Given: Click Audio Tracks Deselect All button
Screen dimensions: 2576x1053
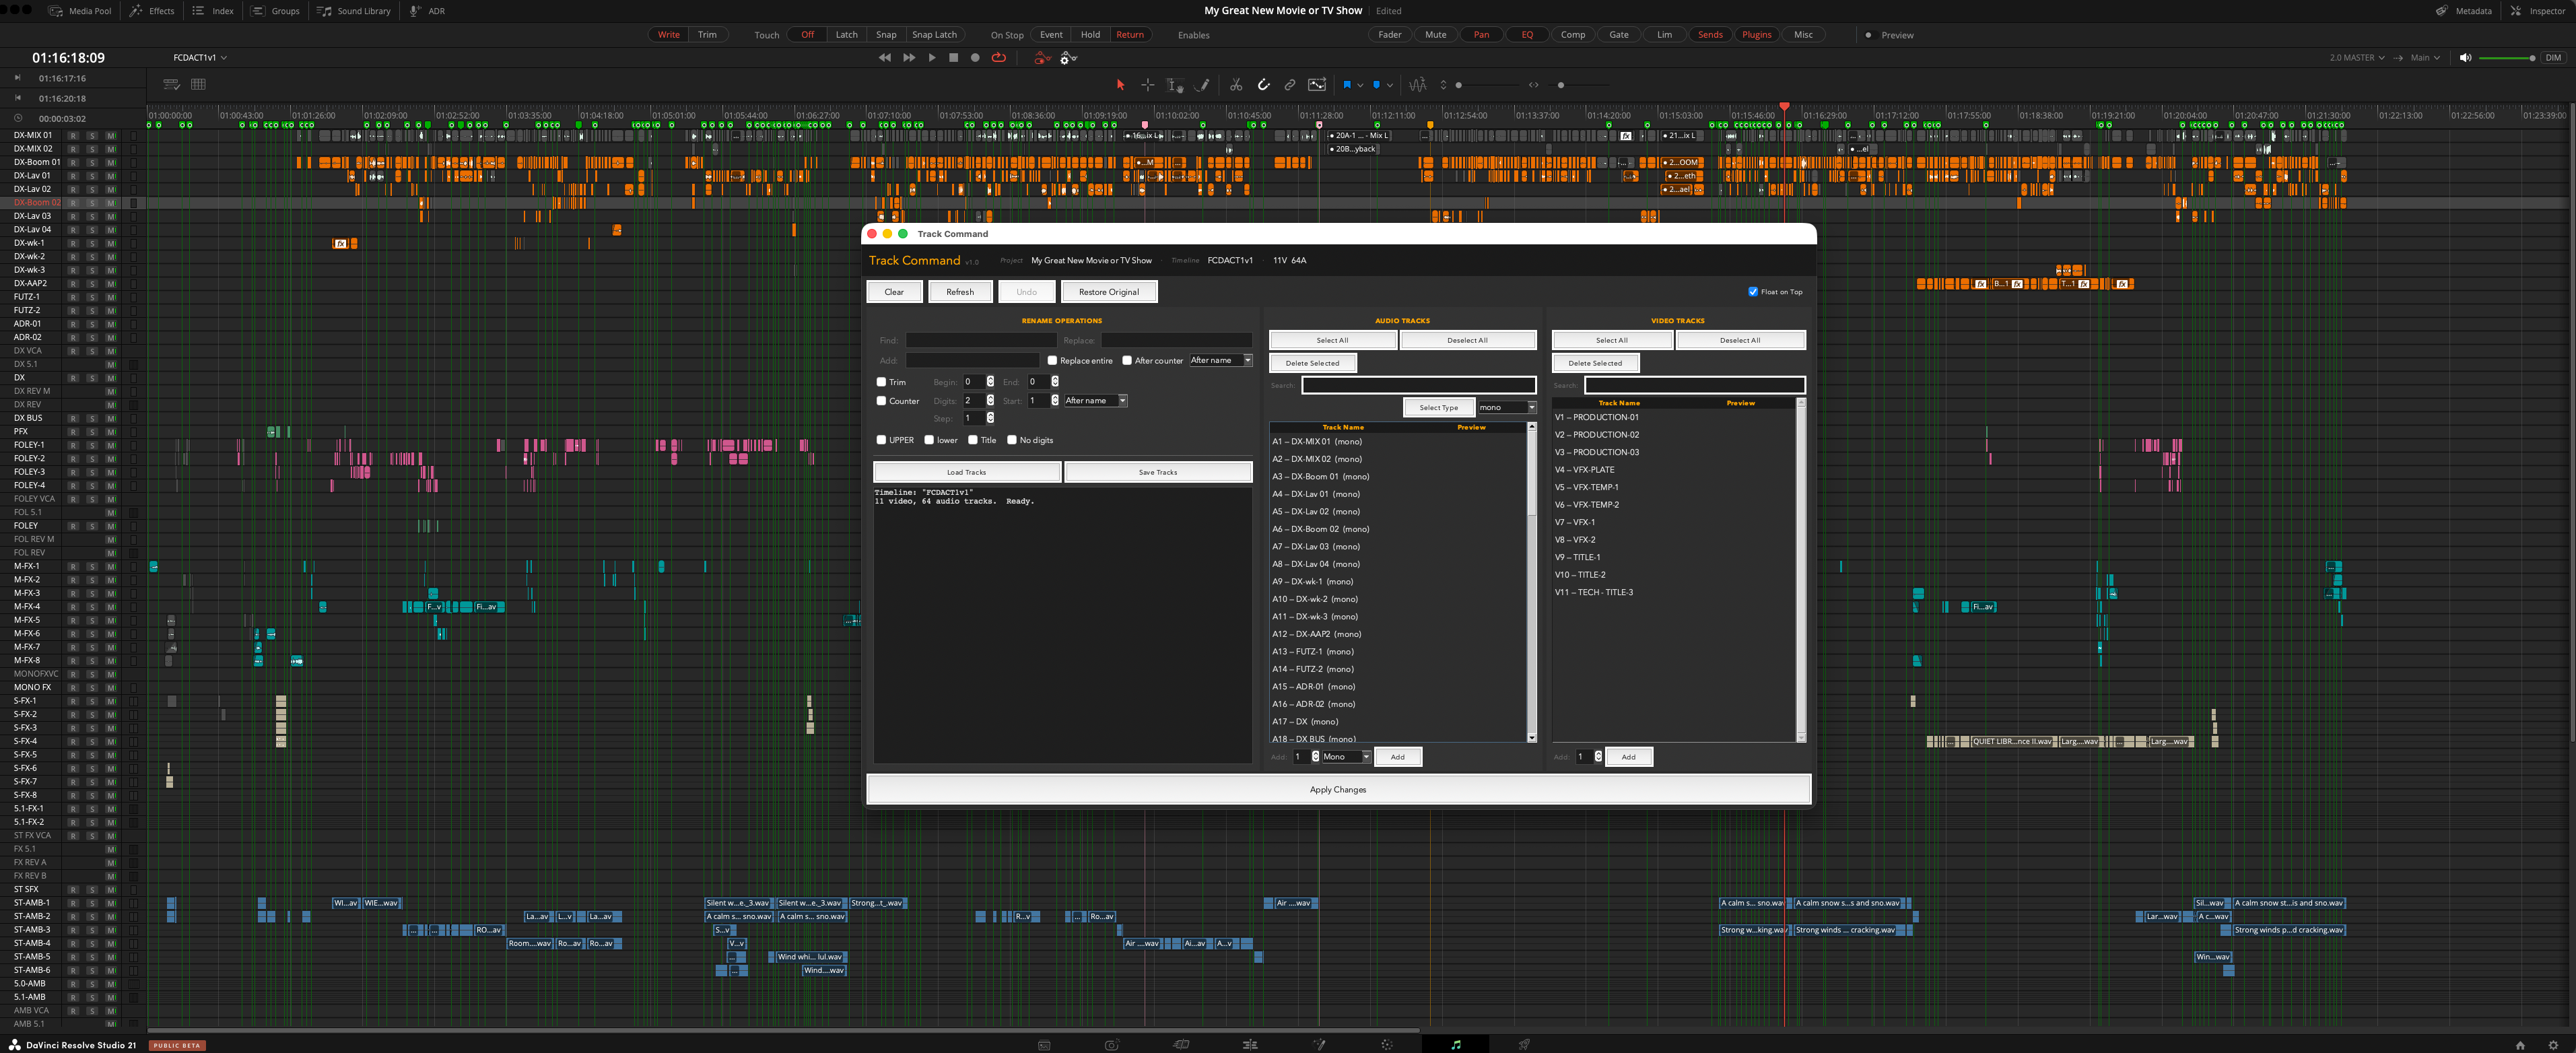Looking at the screenshot, I should pos(1467,340).
